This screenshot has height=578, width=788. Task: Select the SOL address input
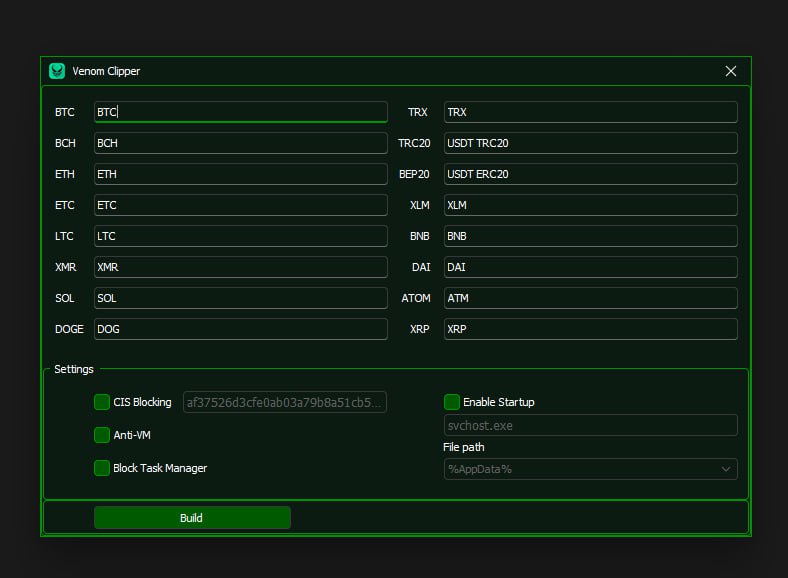coord(241,298)
